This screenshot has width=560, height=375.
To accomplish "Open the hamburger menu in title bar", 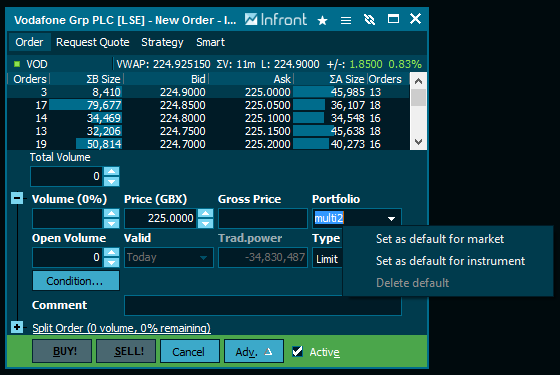I will [346, 20].
